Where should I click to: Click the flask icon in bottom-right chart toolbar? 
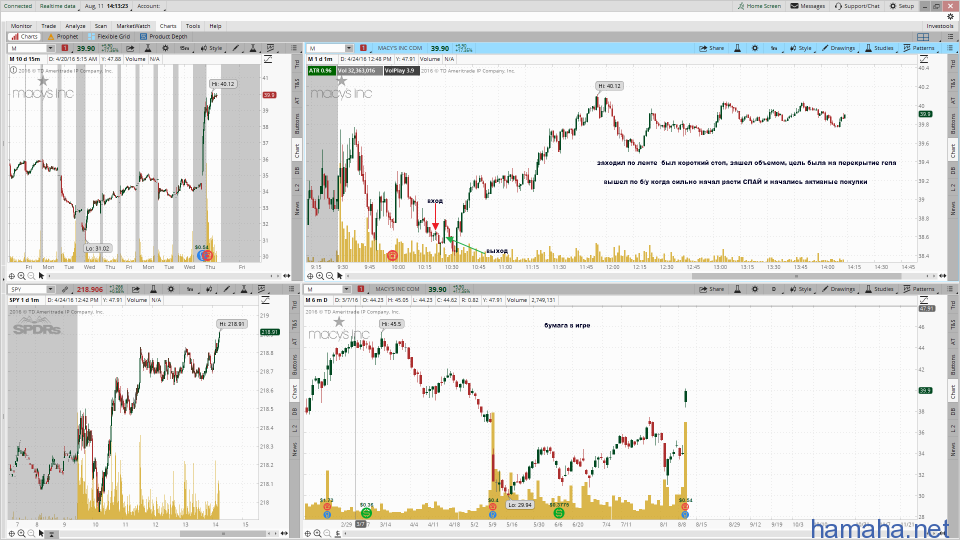pyautogui.click(x=737, y=289)
